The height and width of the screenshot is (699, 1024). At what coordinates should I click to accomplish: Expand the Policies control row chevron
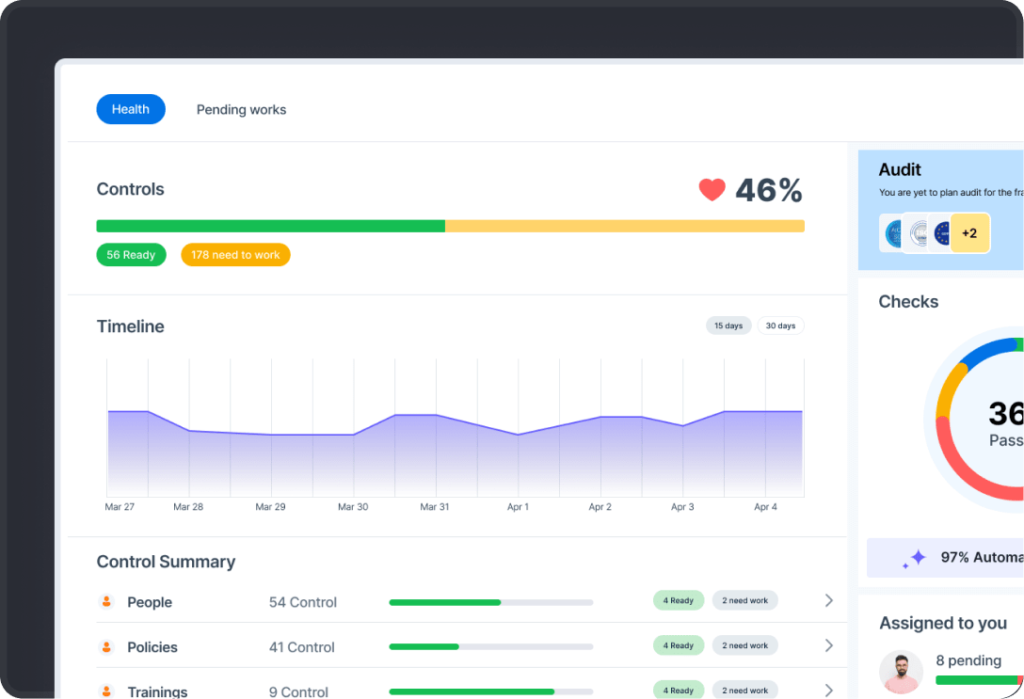pyautogui.click(x=828, y=646)
